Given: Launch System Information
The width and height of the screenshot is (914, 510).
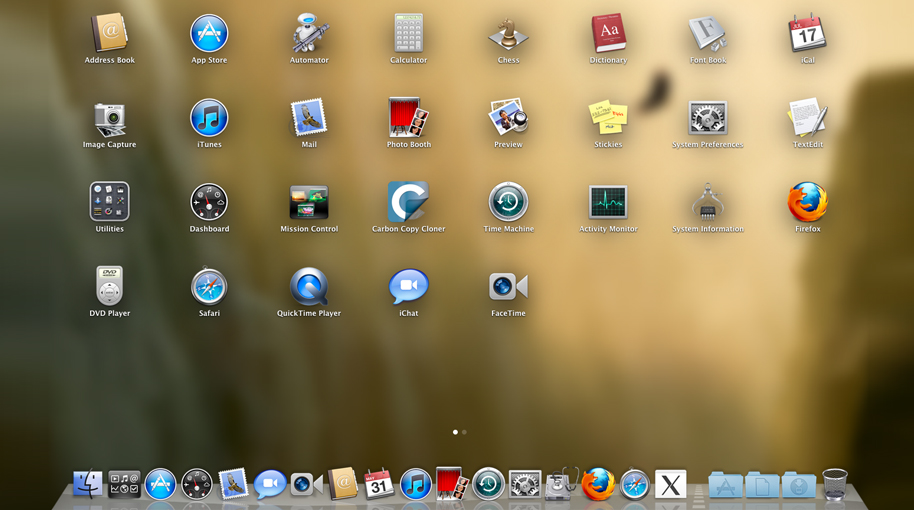Looking at the screenshot, I should [708, 202].
